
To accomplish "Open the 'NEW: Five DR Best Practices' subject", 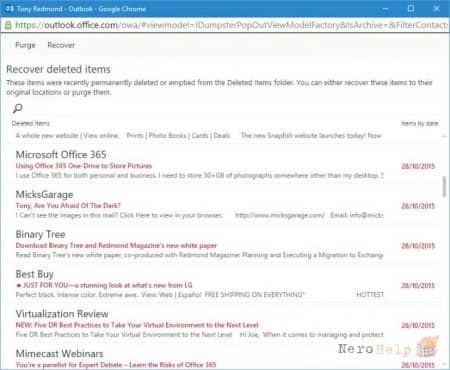I will pyautogui.click(x=137, y=325).
